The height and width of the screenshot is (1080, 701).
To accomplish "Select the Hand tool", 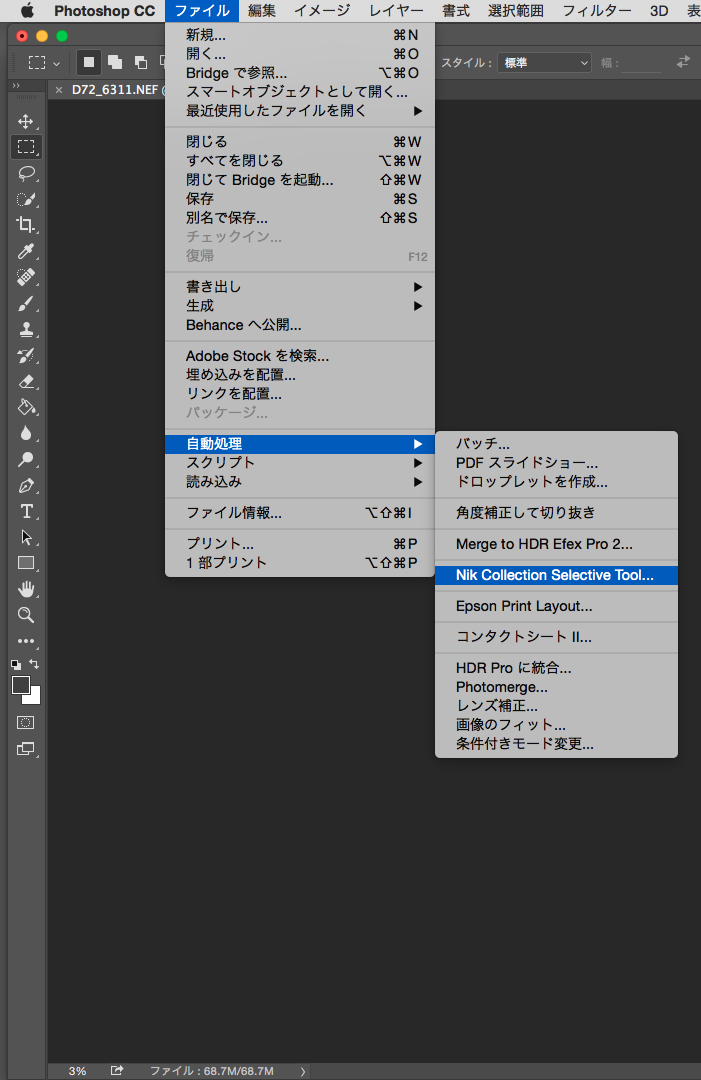I will point(25,589).
